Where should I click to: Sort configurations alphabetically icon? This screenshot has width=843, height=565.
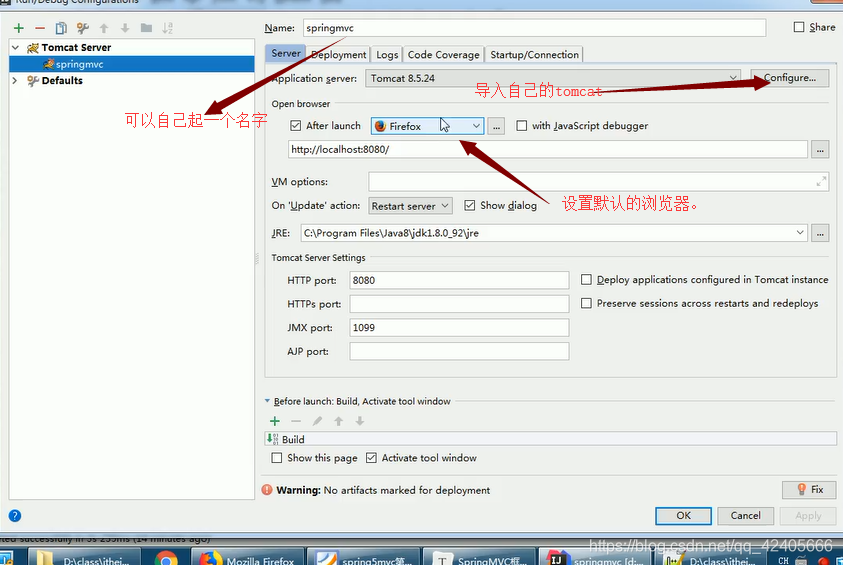tap(167, 28)
